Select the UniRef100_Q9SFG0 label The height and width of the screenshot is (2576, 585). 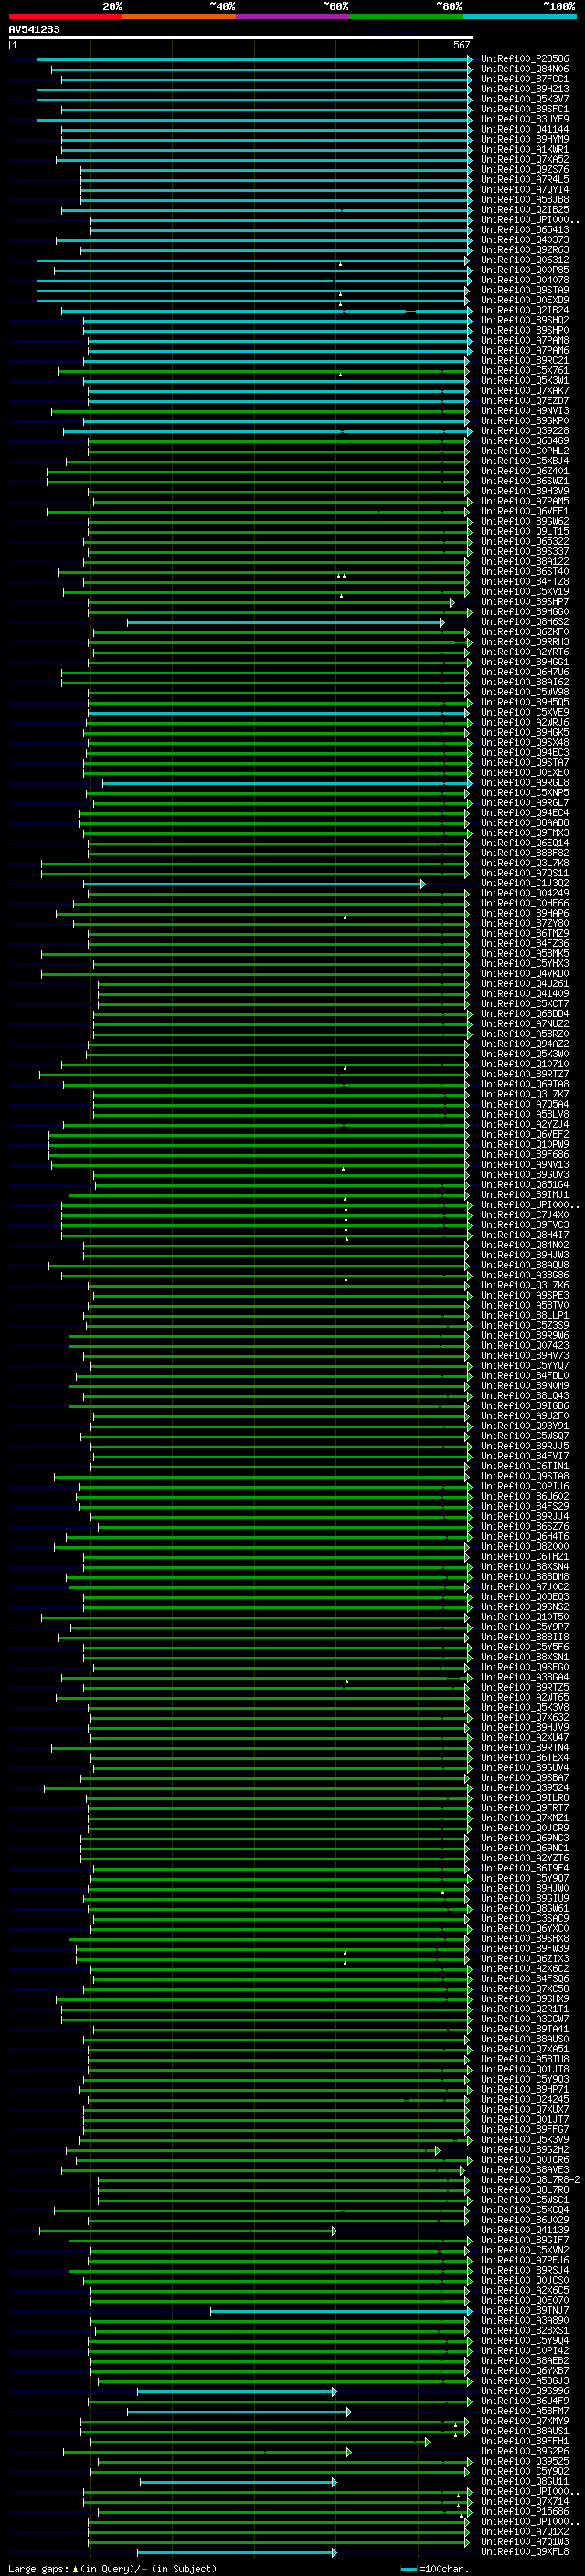(x=524, y=1668)
